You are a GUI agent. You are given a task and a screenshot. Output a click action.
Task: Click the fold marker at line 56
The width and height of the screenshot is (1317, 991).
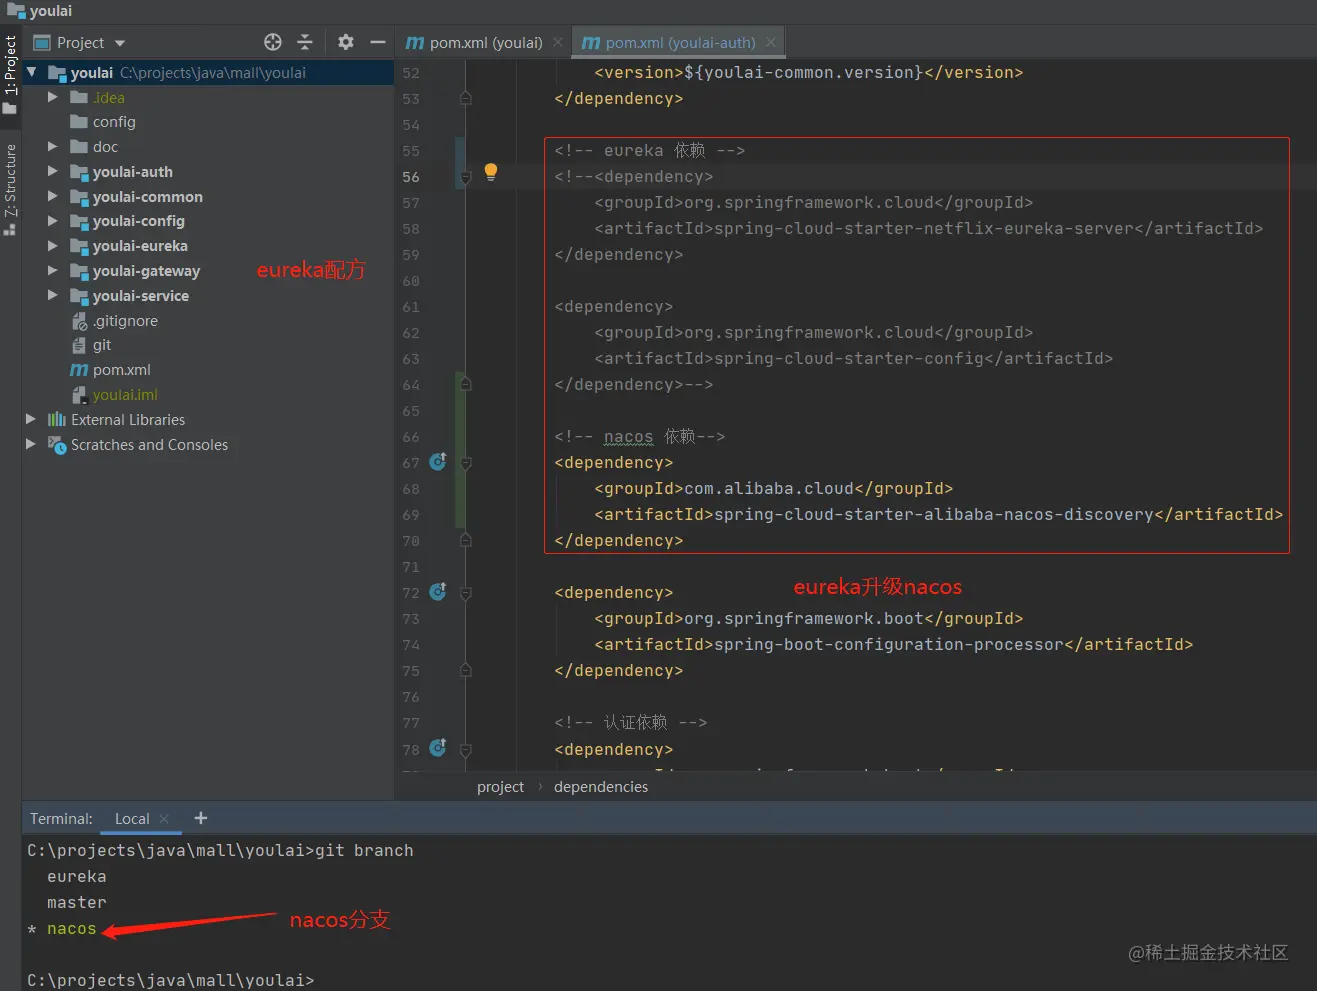[x=465, y=177]
